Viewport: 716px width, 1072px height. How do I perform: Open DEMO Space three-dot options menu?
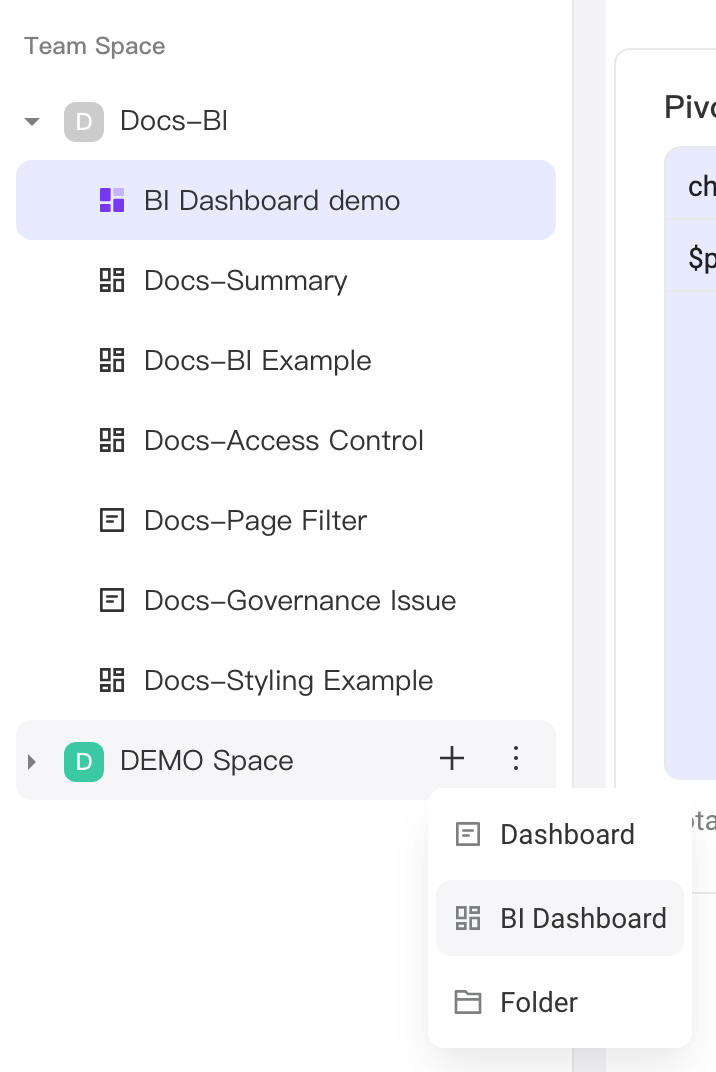516,758
